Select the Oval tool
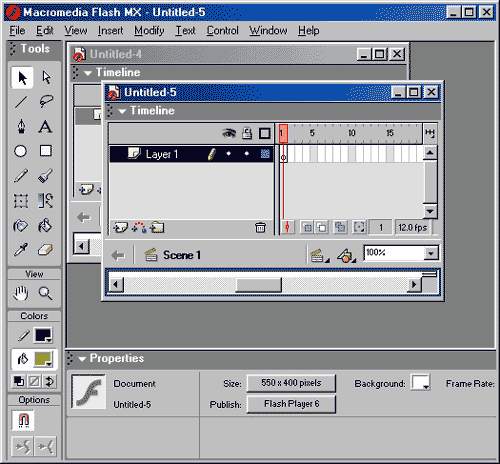Image resolution: width=500 pixels, height=464 pixels. click(21, 151)
